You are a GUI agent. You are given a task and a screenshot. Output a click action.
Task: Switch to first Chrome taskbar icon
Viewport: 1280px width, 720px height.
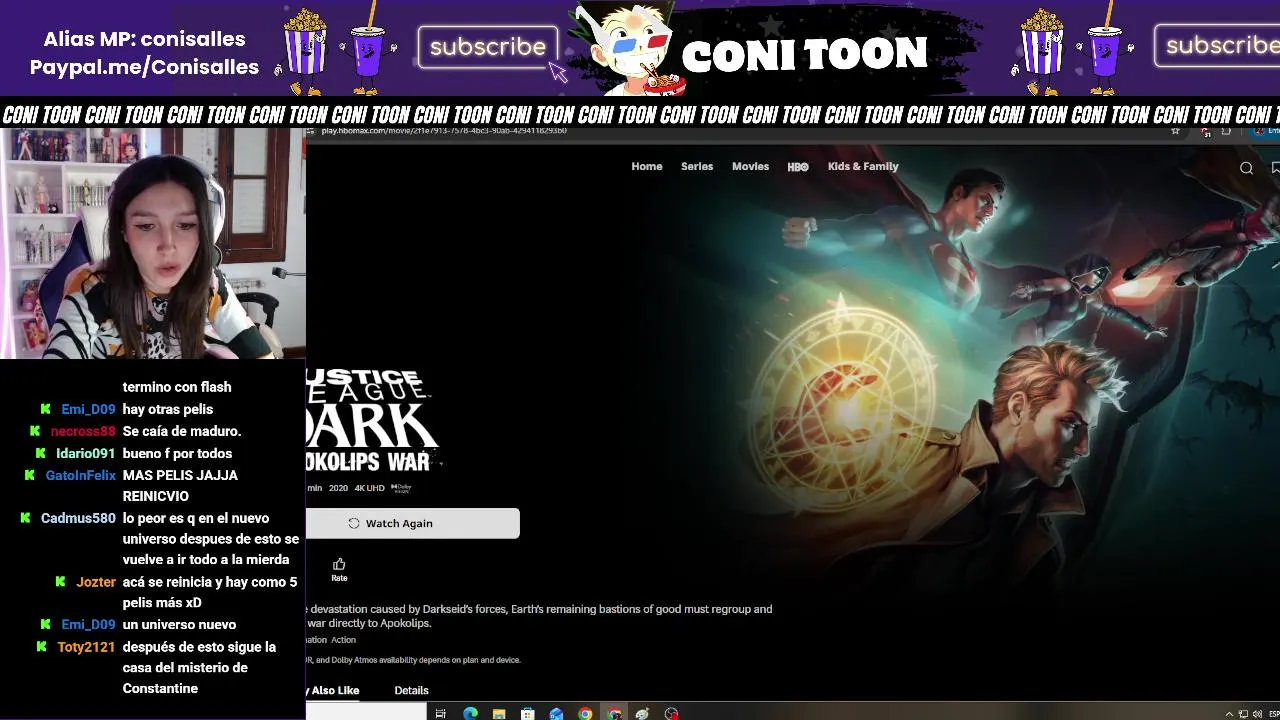(x=585, y=713)
